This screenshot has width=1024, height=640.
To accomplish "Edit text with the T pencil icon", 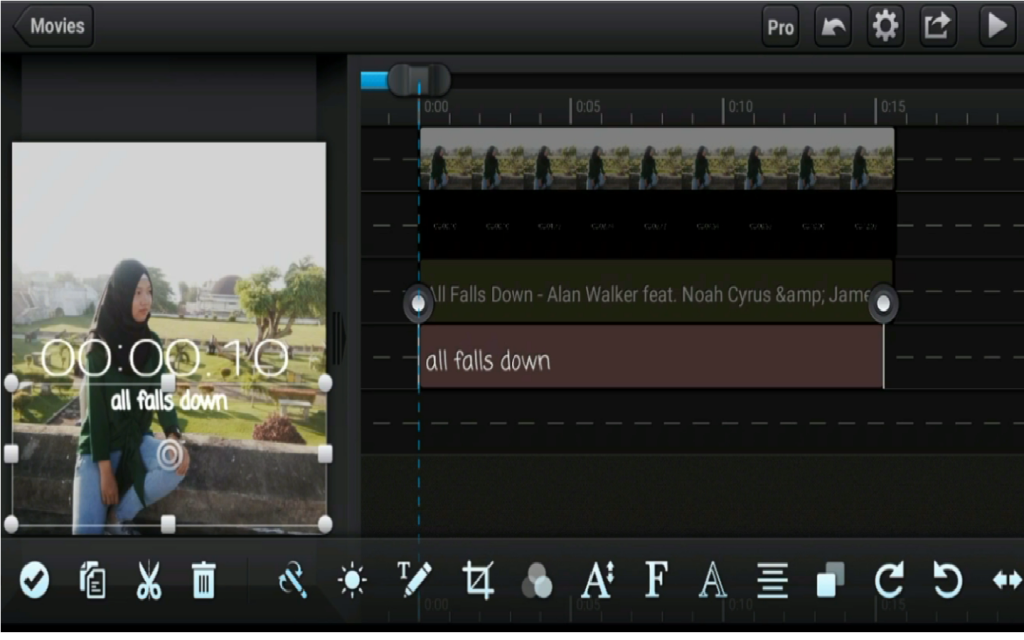I will pyautogui.click(x=414, y=579).
